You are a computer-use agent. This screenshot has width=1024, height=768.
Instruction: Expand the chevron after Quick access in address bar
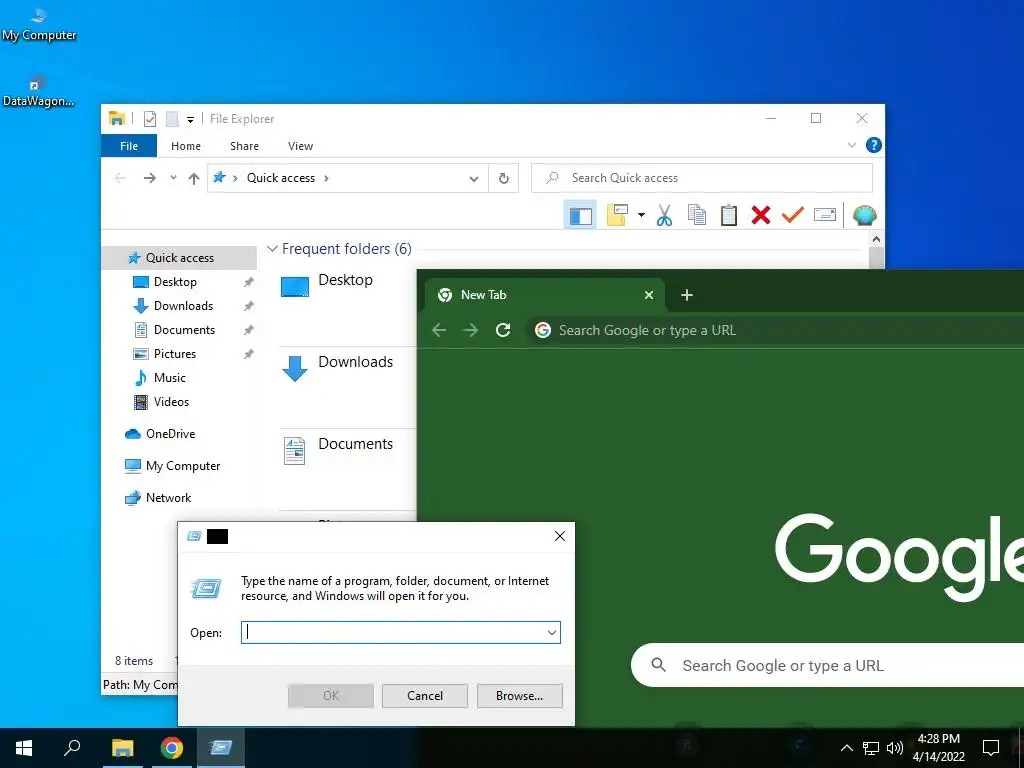pyautogui.click(x=326, y=178)
